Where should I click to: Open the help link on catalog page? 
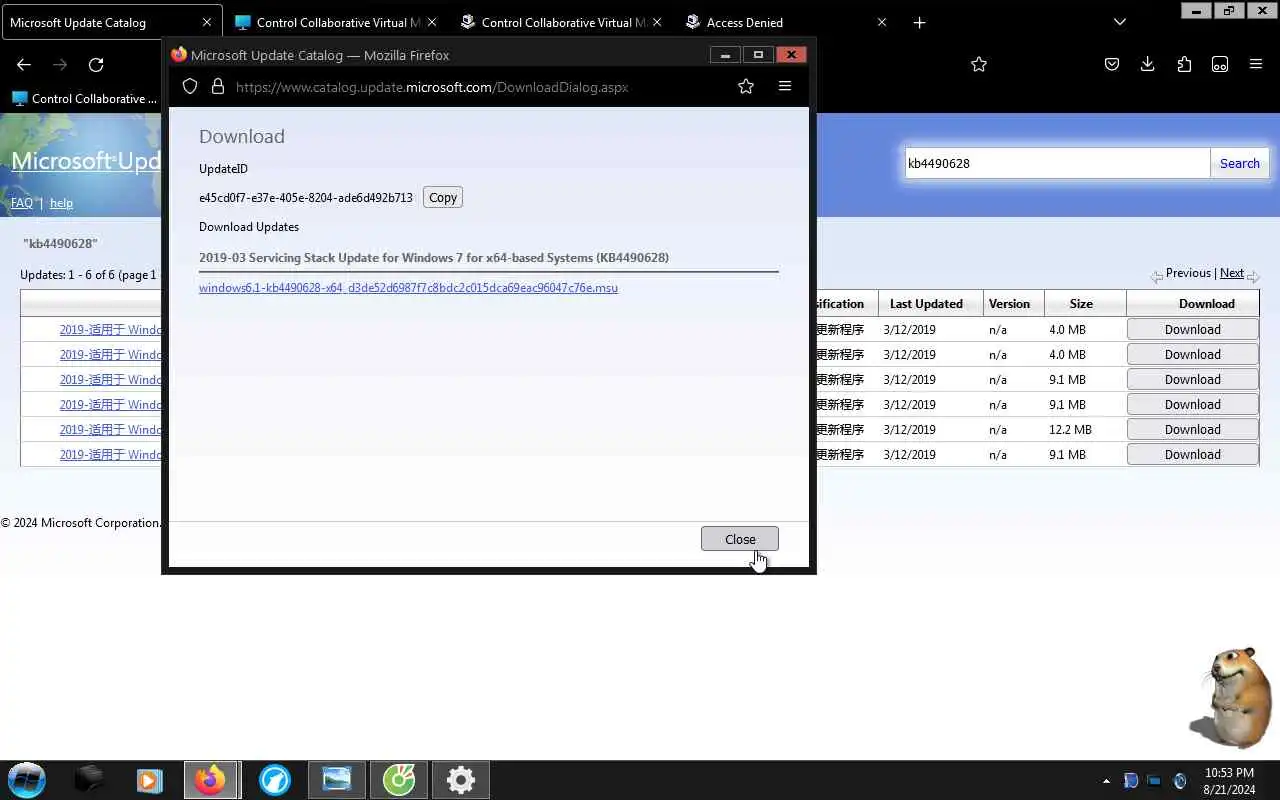[x=61, y=203]
